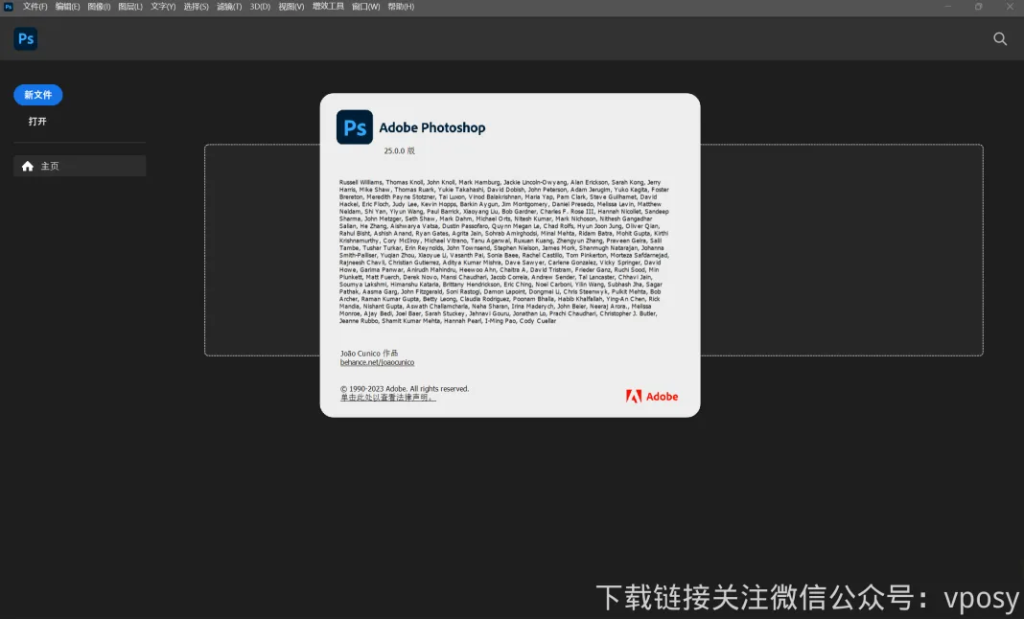Open the legal notices link 单击此处以查看法律声明
The width and height of the screenshot is (1024, 619).
[x=387, y=398]
